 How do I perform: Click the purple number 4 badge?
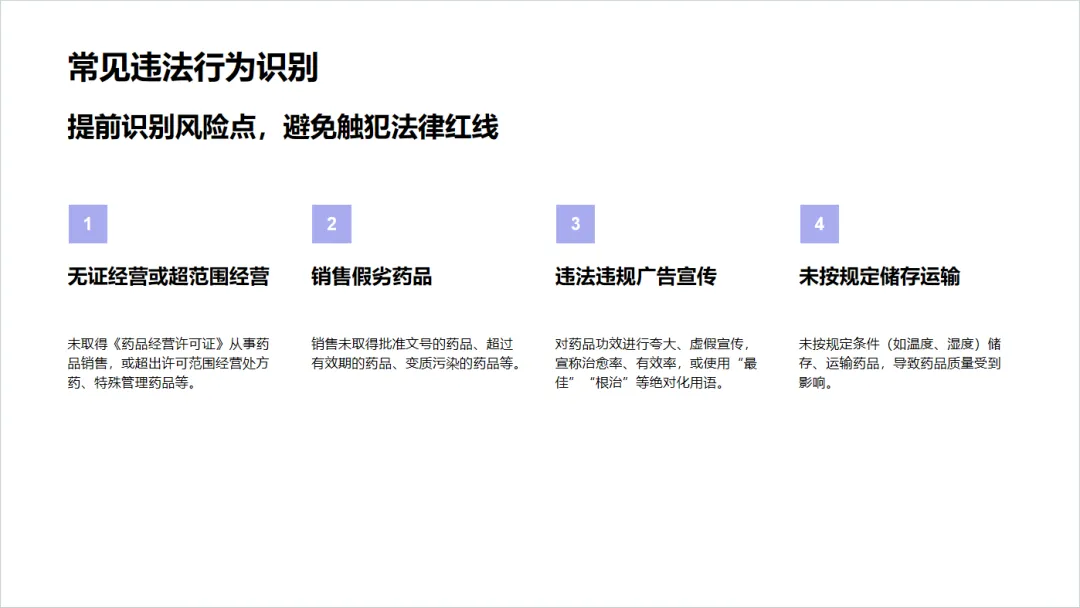click(819, 224)
